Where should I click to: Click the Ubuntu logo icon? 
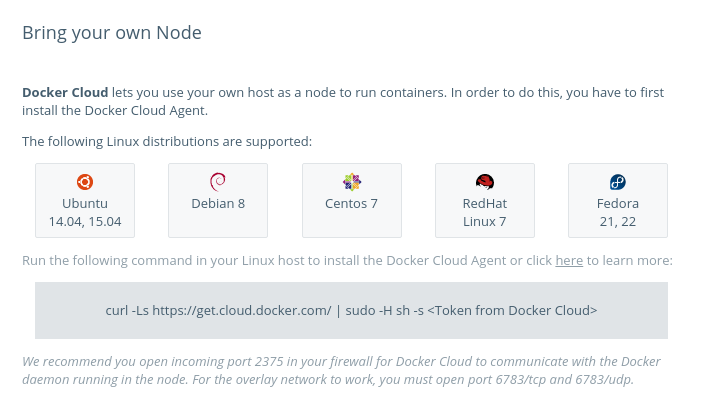click(85, 182)
